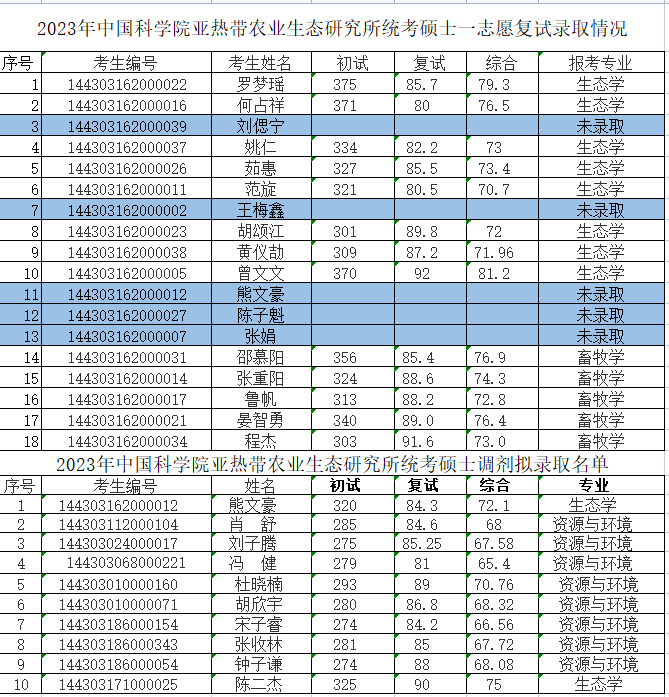Select the second table title mentioning 调剂拟录取名单
Image resolution: width=669 pixels, height=697 pixels.
(332, 465)
